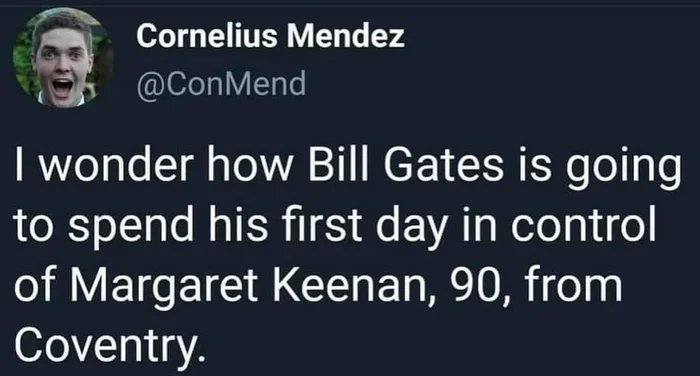
Task: Click the word "control" in the tweet
Action: [583, 224]
